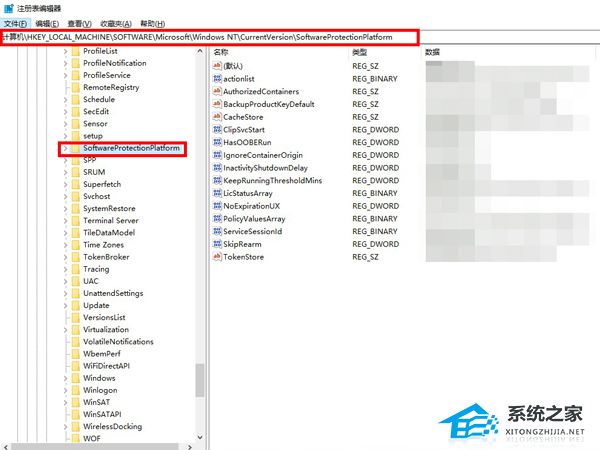The width and height of the screenshot is (600, 450).
Task: Open the 文件(F) menu
Action: point(15,24)
